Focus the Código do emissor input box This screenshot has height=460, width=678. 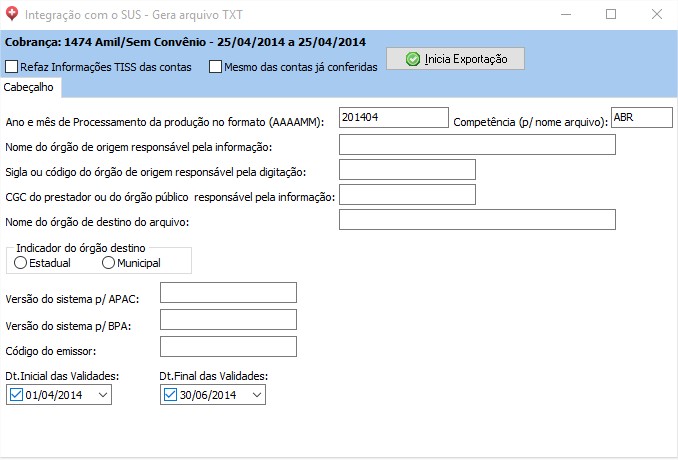[228, 346]
